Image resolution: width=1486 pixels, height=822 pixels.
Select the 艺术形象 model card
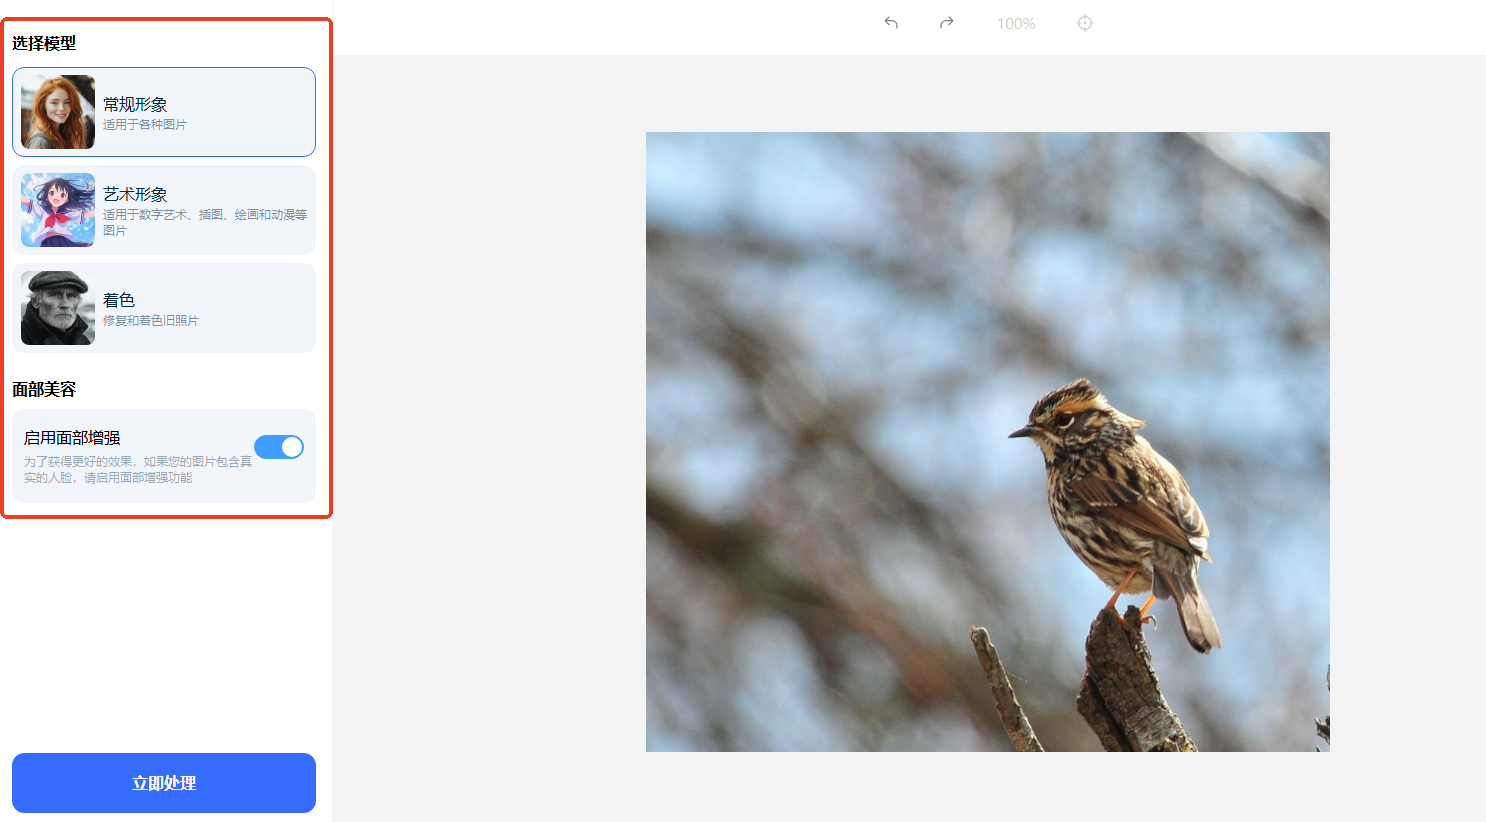click(x=164, y=210)
